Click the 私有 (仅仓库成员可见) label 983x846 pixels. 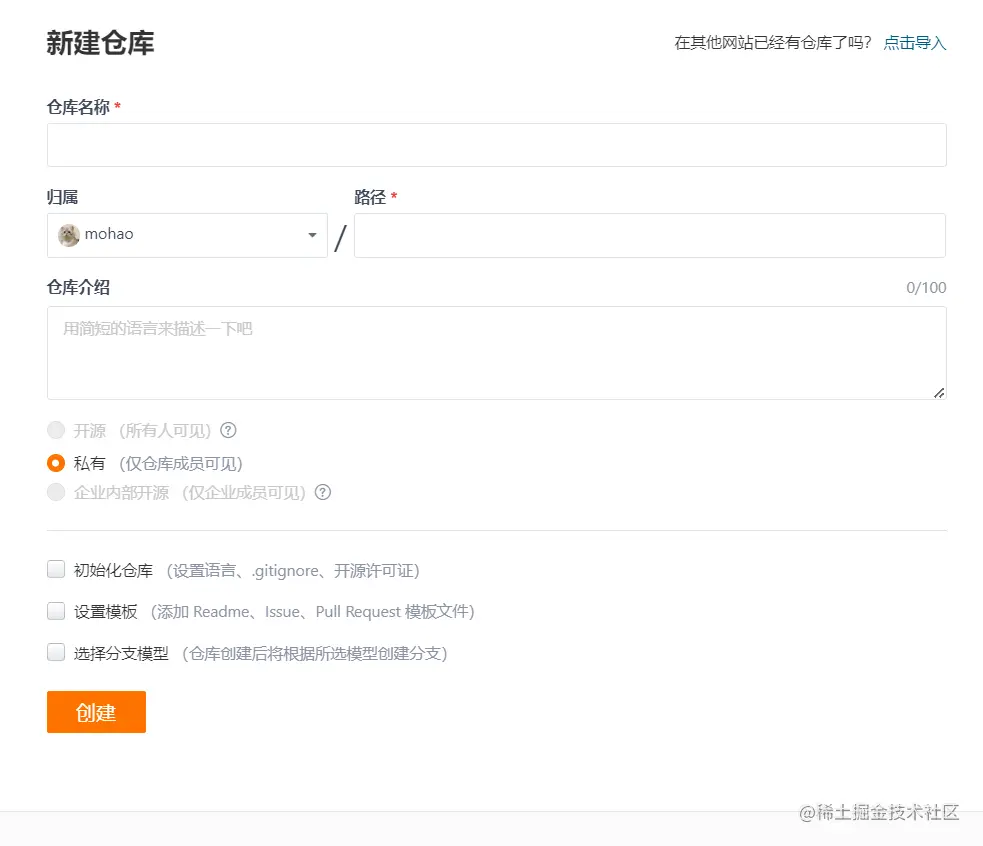point(158,463)
